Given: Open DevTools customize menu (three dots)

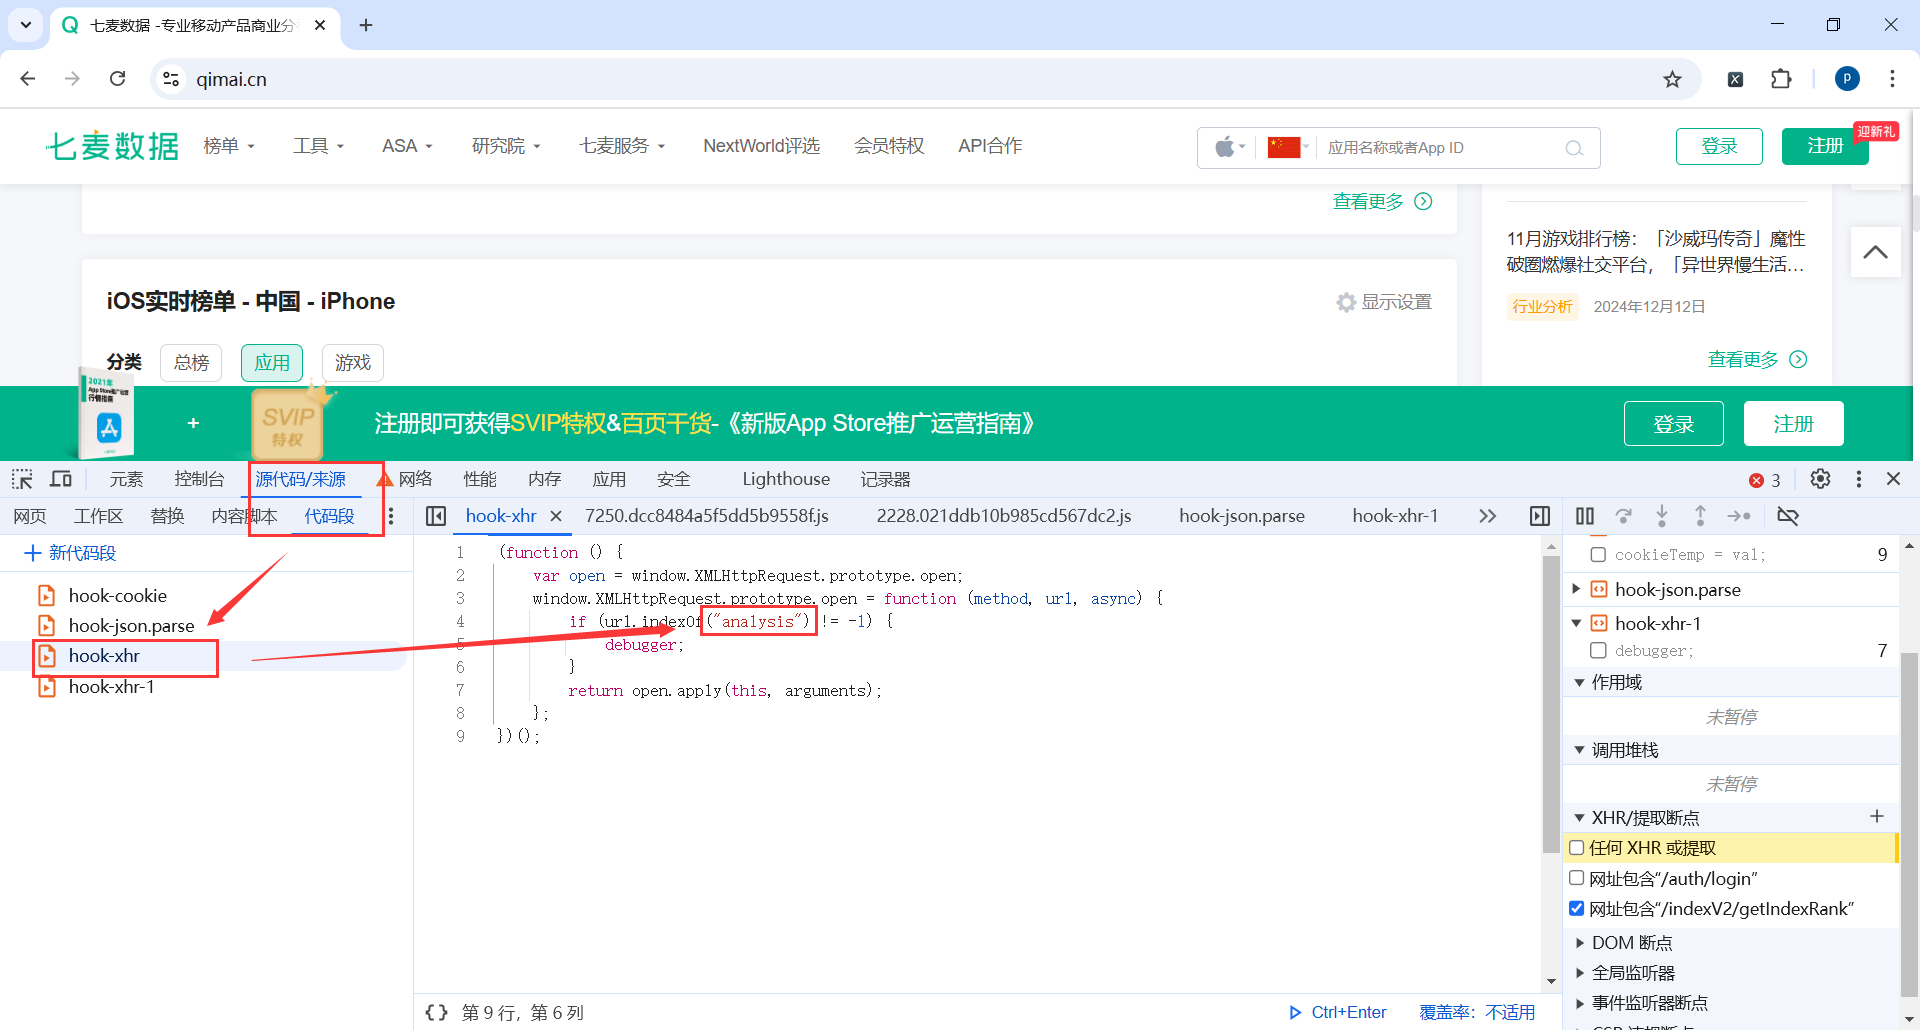Looking at the screenshot, I should (x=1859, y=479).
